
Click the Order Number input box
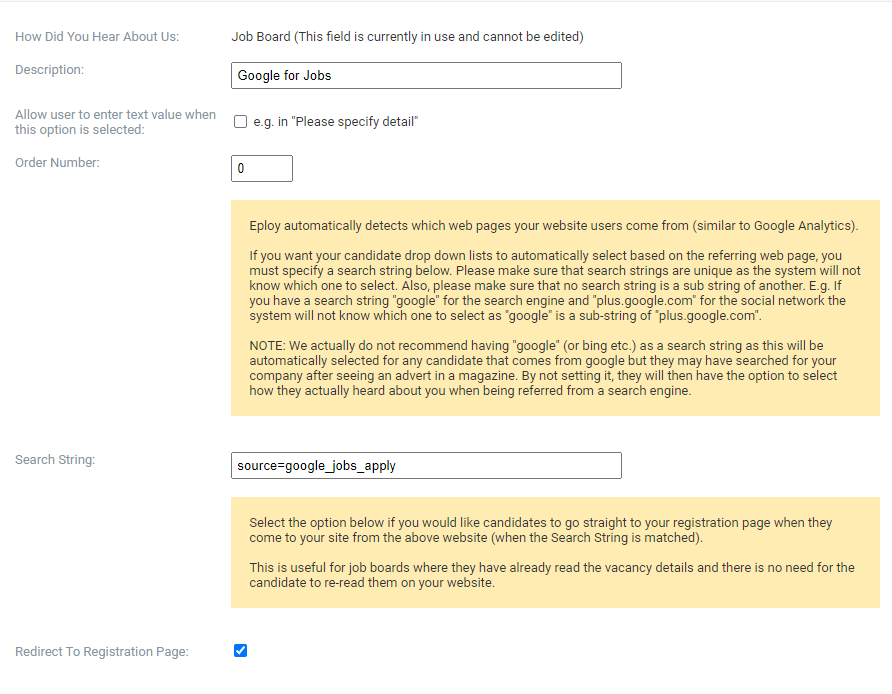[262, 168]
